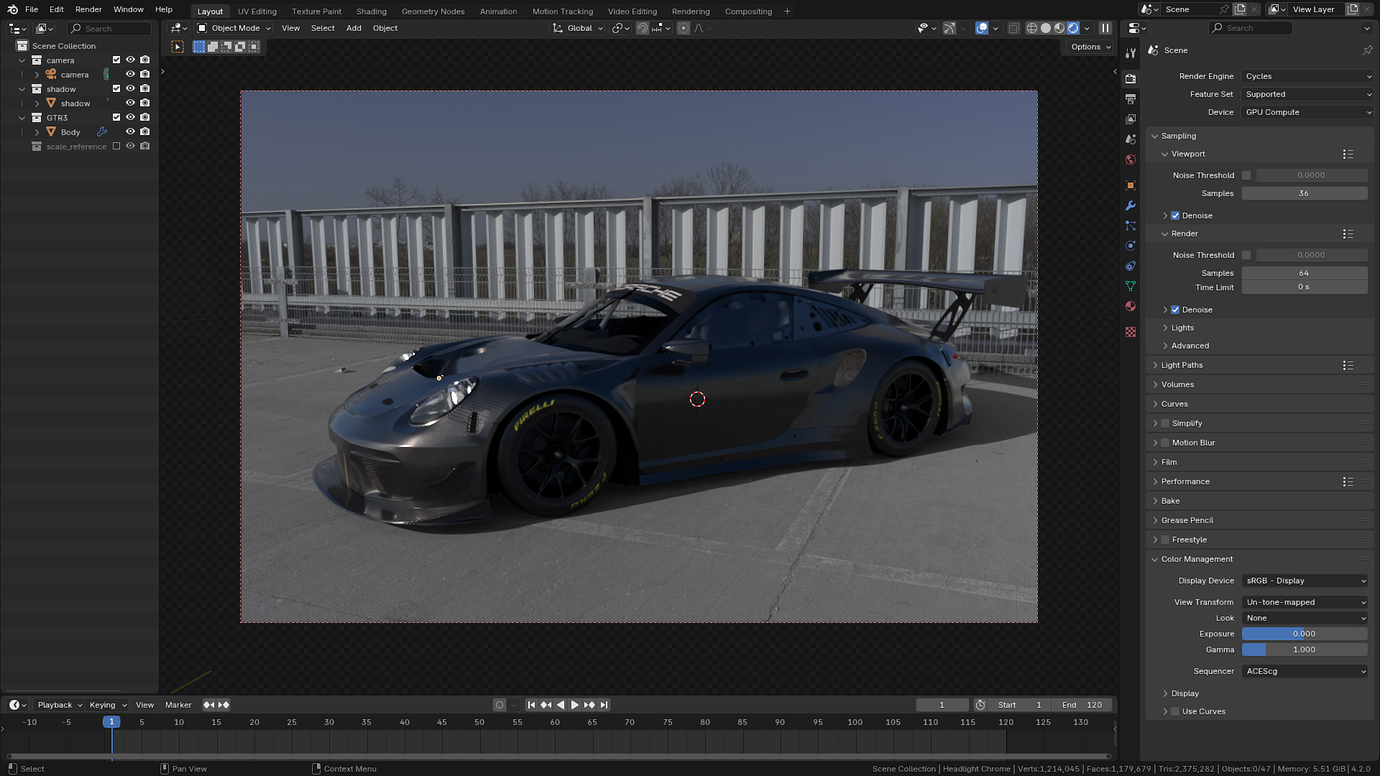Open the Object Data green triangle icon
Screen dimensions: 1380x776
click(1130, 287)
